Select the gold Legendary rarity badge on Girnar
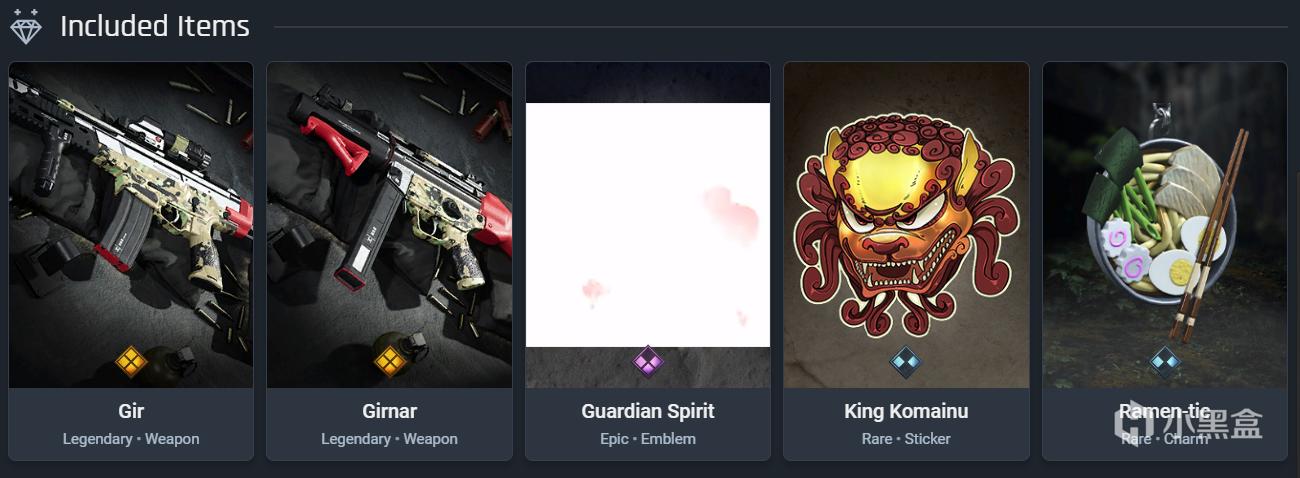This screenshot has width=1300, height=478. click(389, 361)
